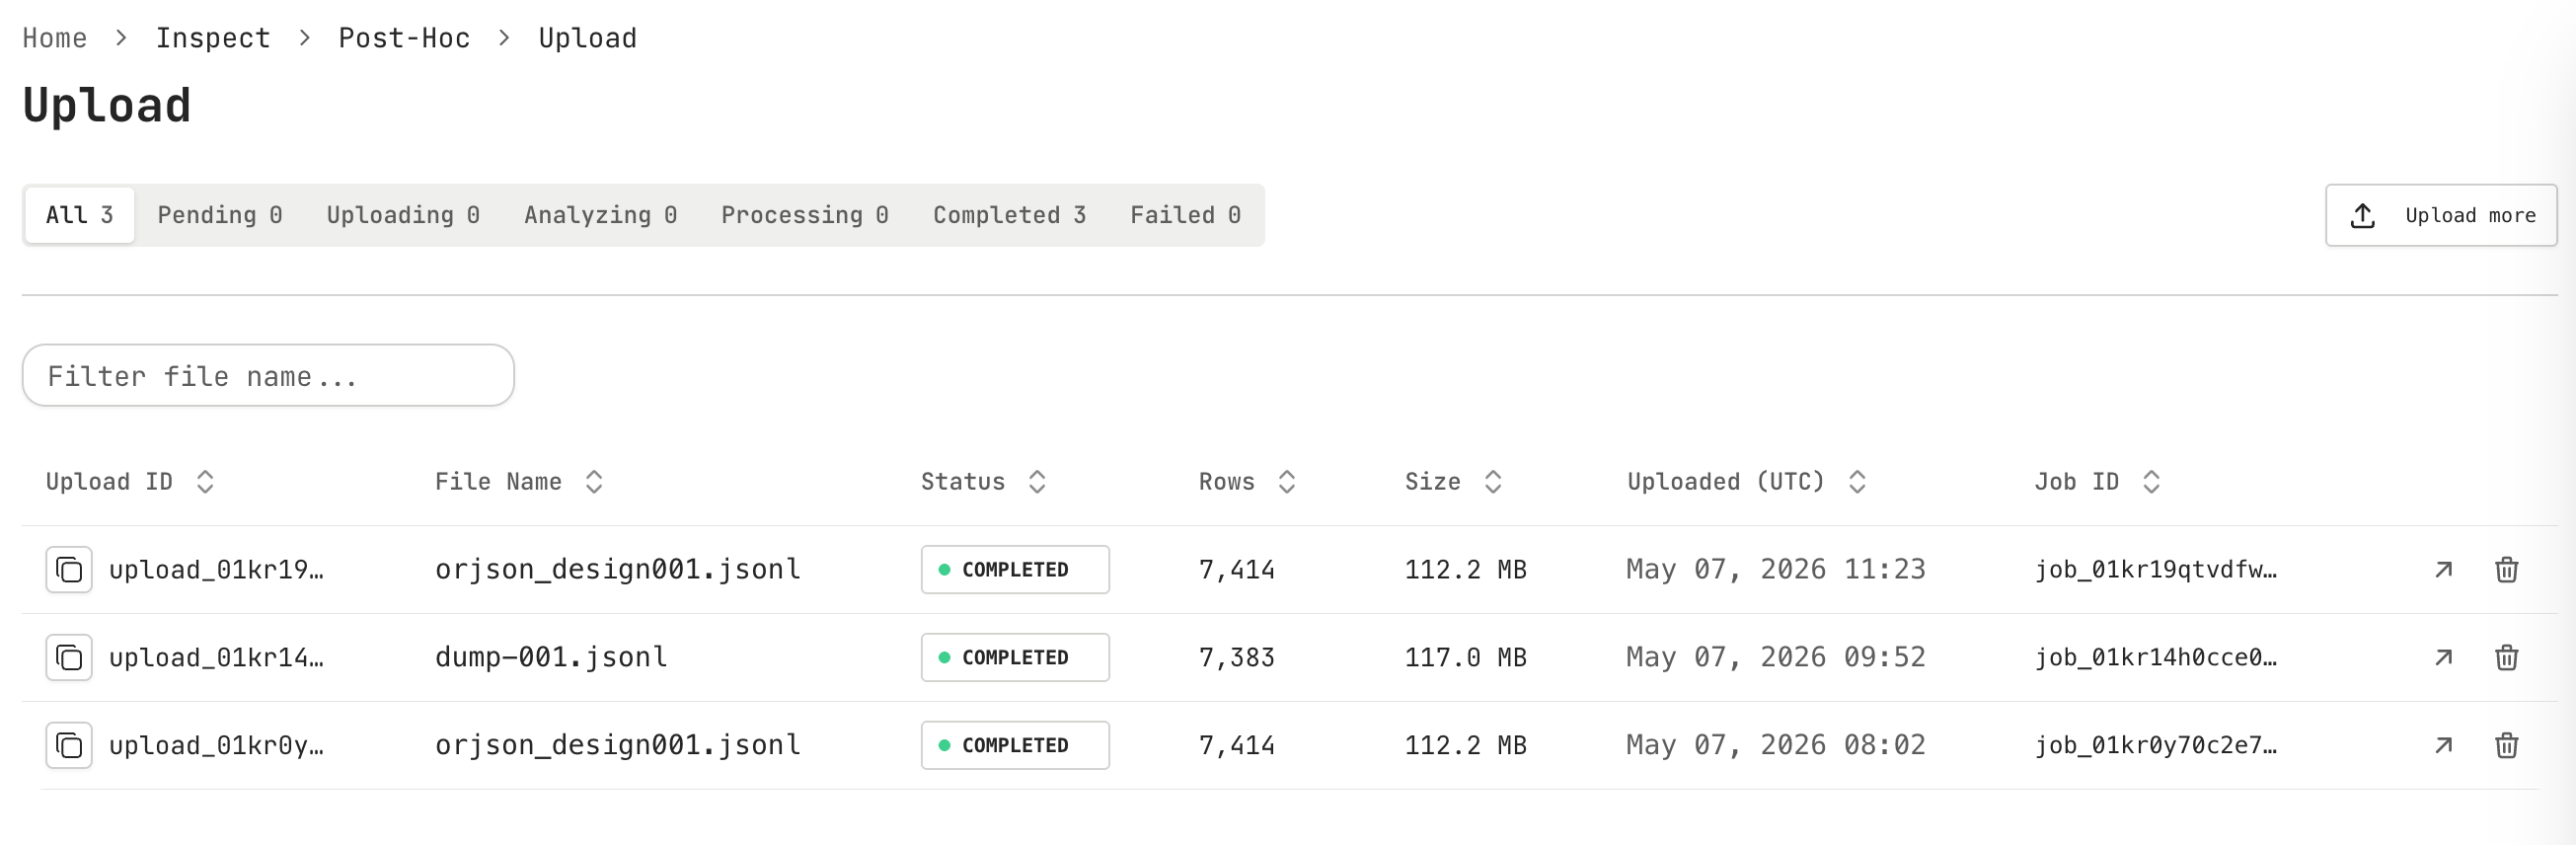Screen dimensions: 2576x845
Task: Delete the dump-001.jsonl upload
Action: tap(2507, 658)
